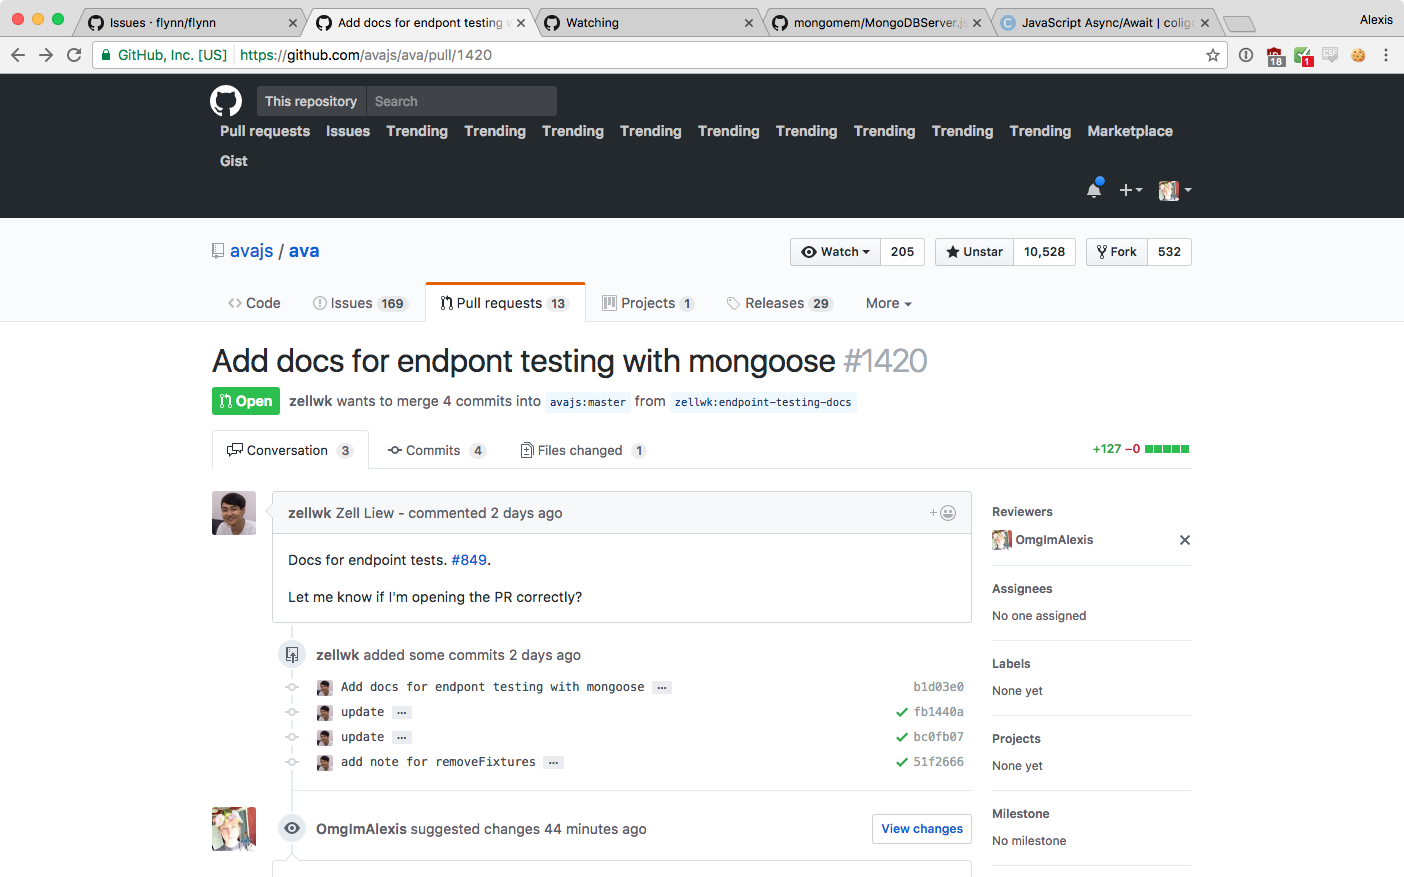Open the create new (+) dropdown
This screenshot has height=877, width=1404.
pos(1131,190)
